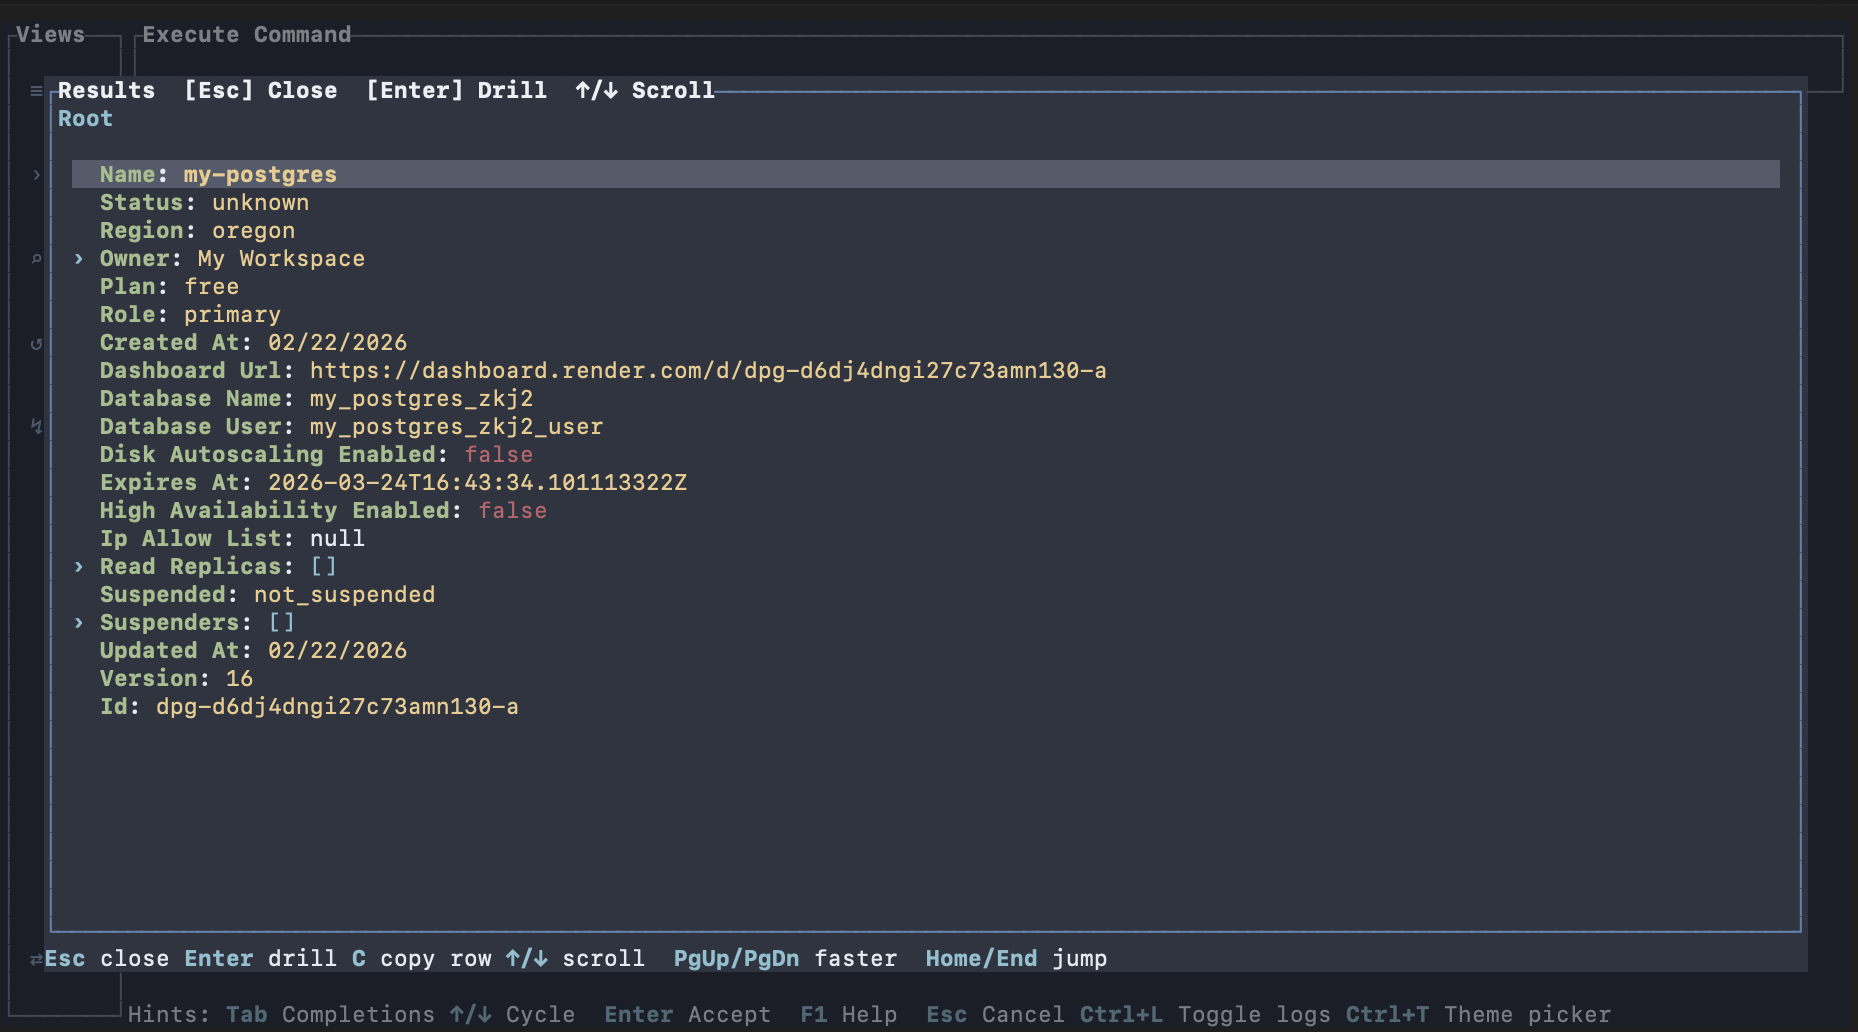Expand the Read Replicas entry

(80, 566)
